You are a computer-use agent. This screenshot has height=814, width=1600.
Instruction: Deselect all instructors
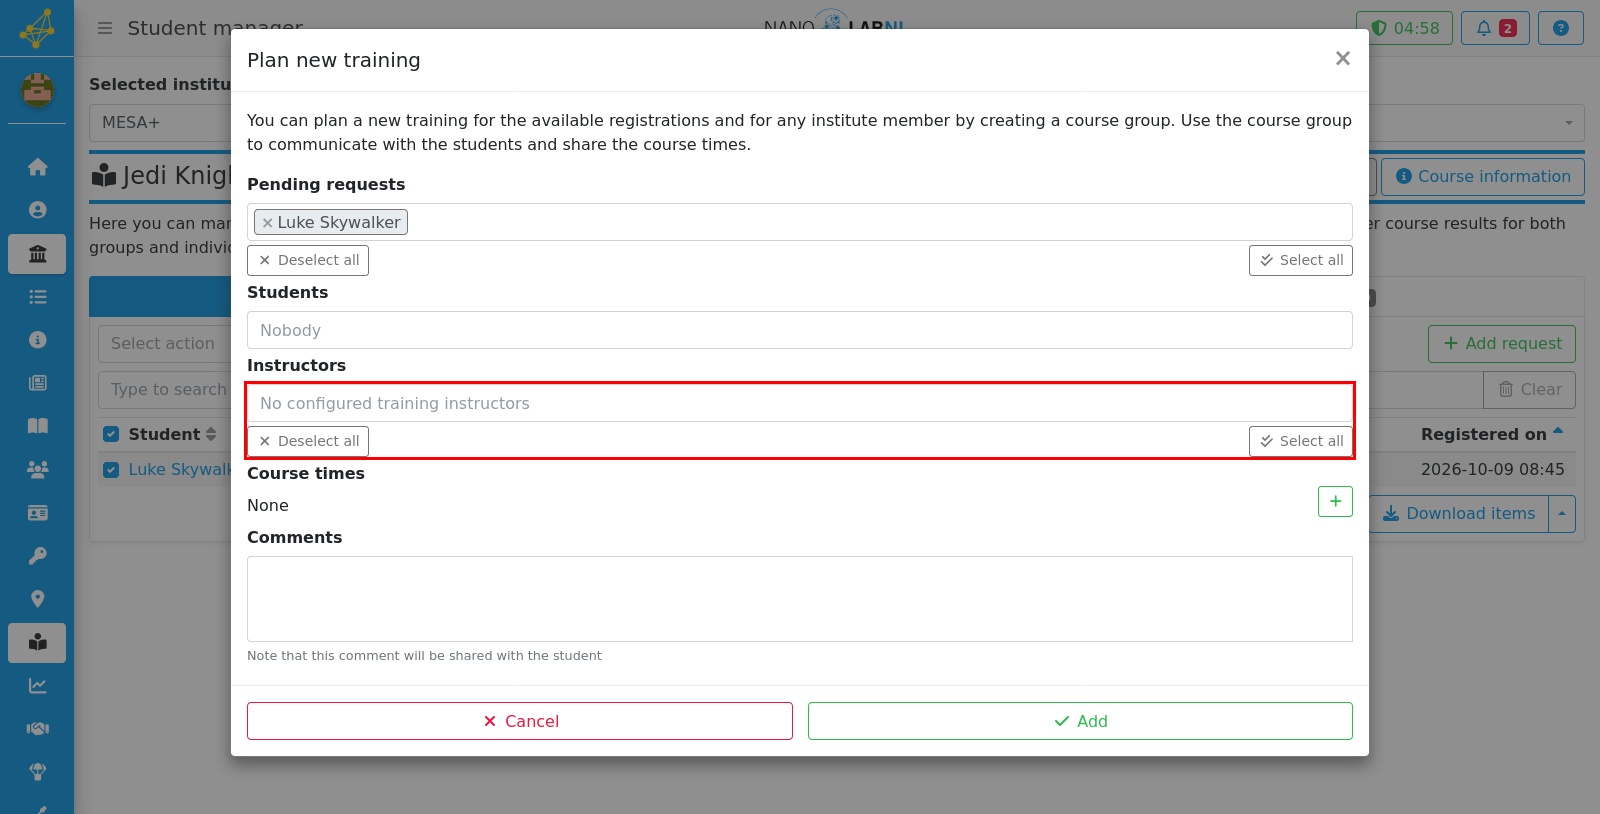tap(308, 441)
